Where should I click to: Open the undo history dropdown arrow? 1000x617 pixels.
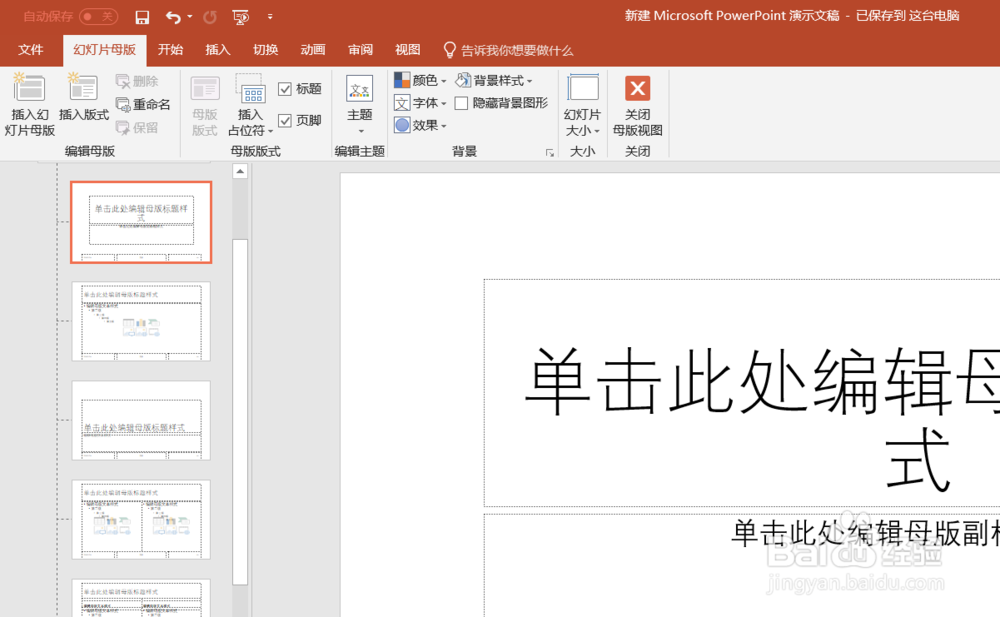click(x=190, y=17)
